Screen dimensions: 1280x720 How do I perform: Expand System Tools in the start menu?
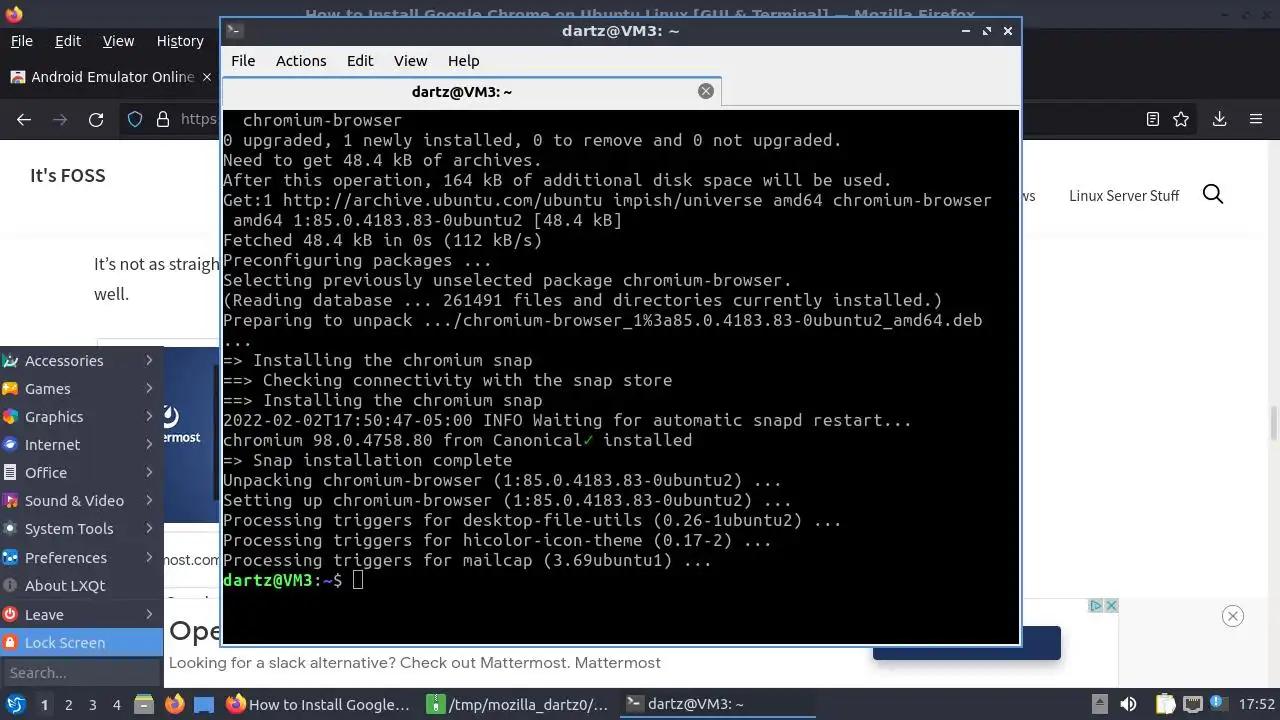tap(81, 528)
